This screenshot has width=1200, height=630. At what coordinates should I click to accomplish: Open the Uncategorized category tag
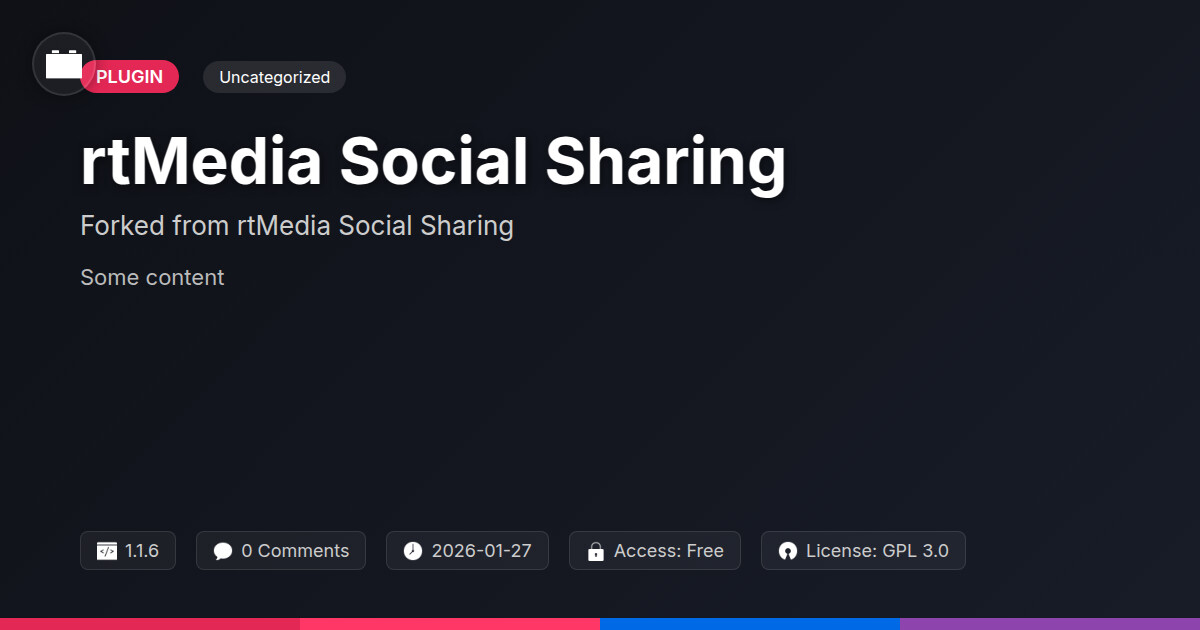(274, 77)
